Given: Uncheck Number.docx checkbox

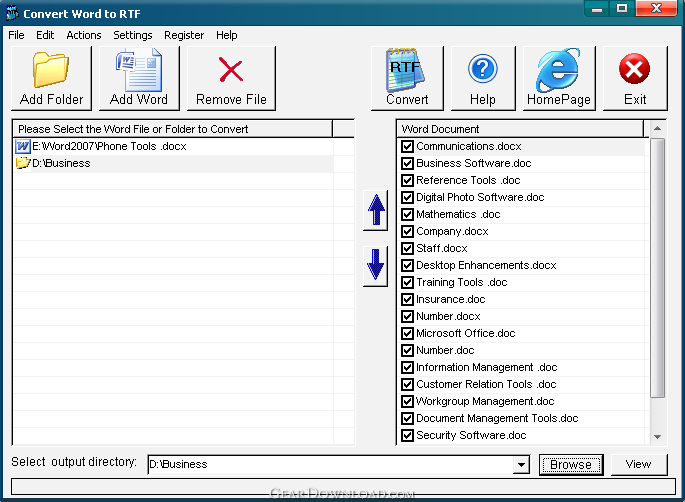Looking at the screenshot, I should pos(407,316).
